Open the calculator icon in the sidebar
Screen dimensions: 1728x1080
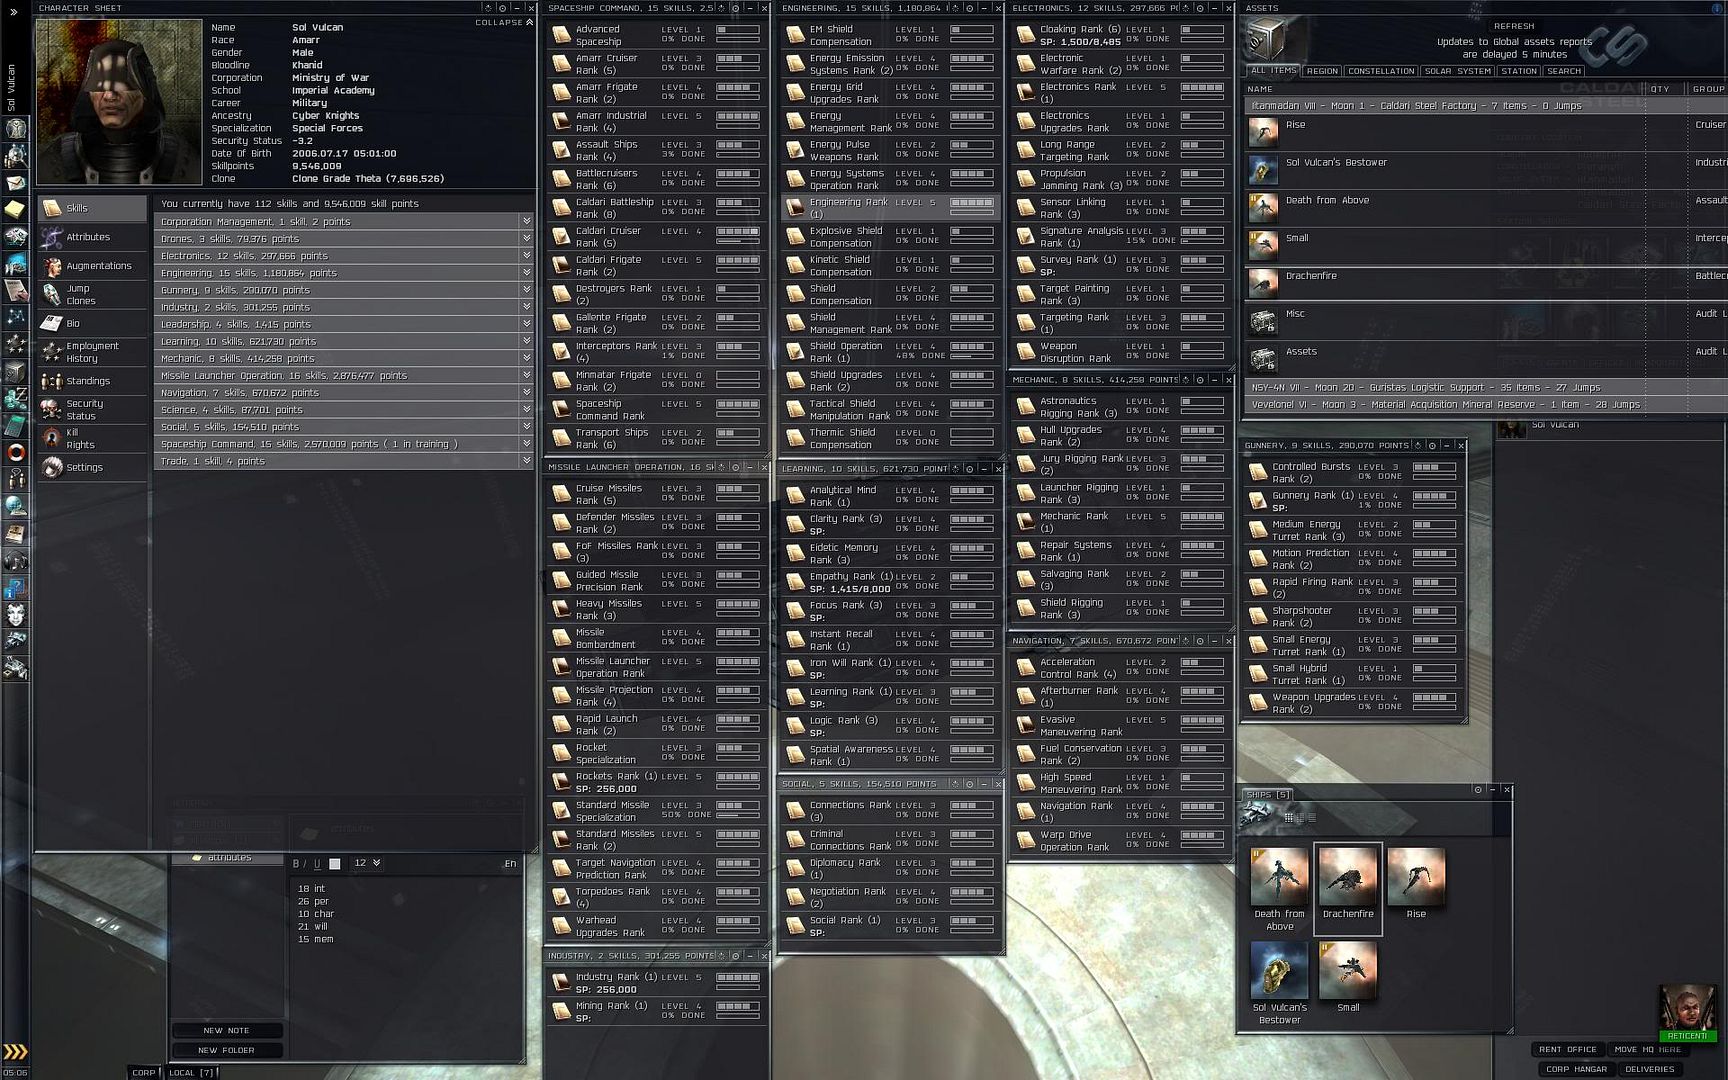tap(16, 426)
